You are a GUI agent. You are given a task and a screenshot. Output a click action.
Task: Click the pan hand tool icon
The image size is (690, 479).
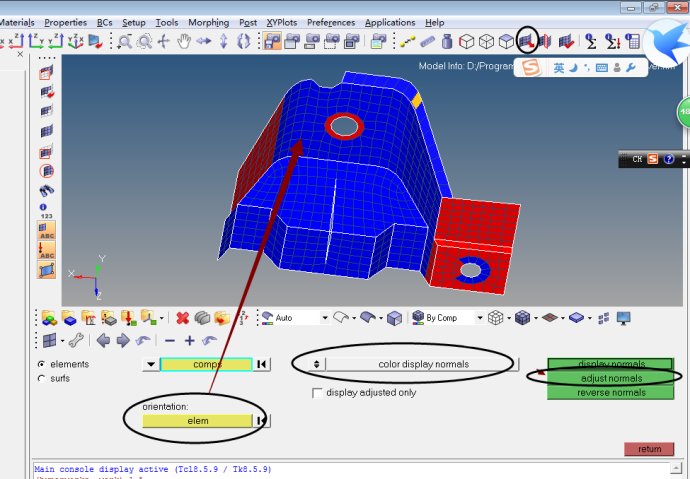click(183, 41)
